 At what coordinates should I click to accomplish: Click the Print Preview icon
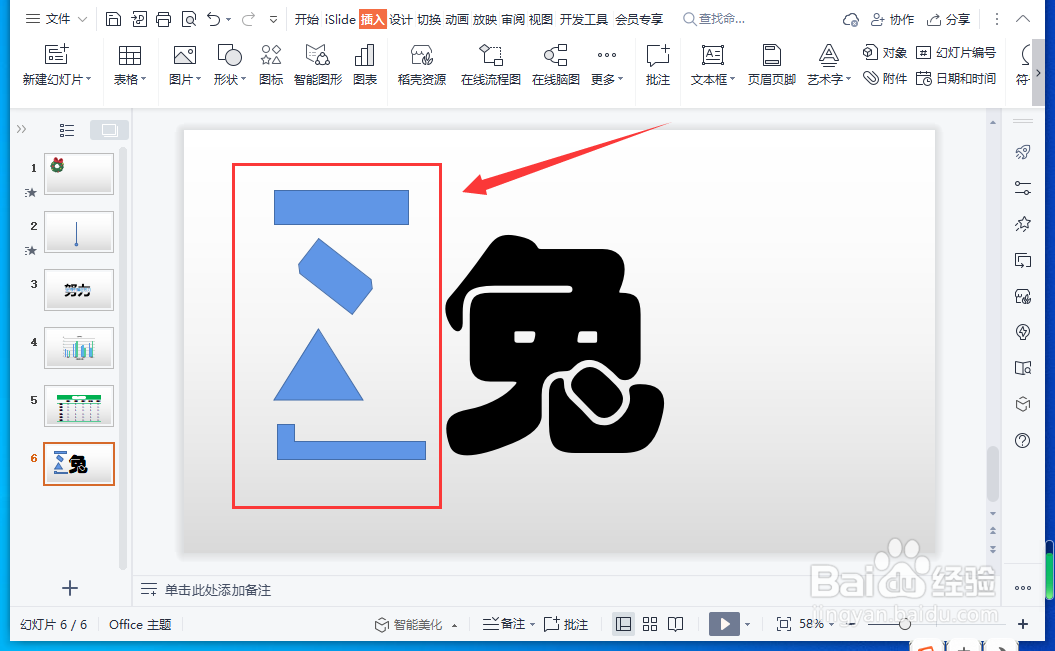point(189,19)
